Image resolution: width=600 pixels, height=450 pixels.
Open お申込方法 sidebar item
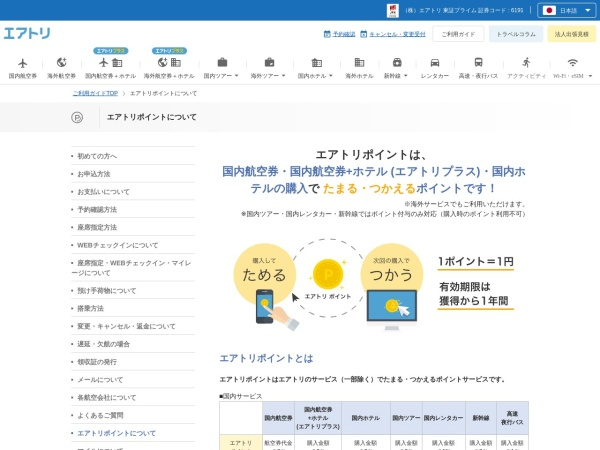[133, 174]
